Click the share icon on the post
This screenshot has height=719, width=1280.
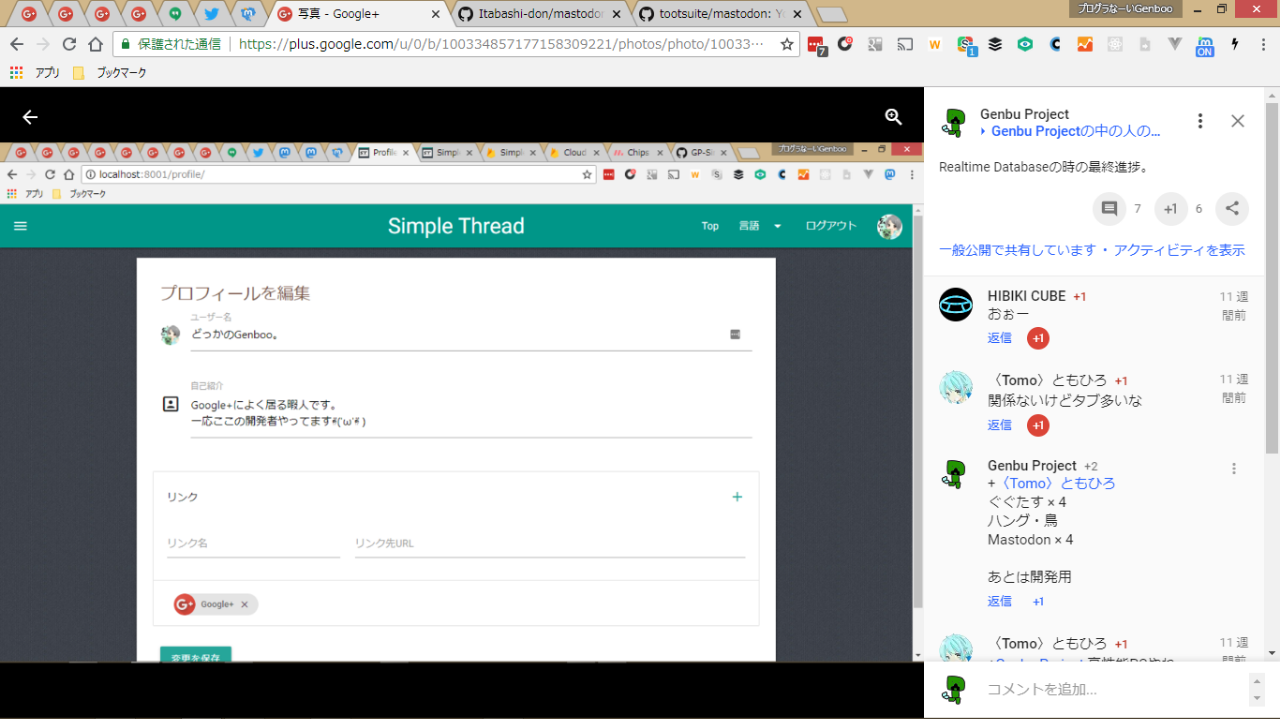coord(1232,209)
